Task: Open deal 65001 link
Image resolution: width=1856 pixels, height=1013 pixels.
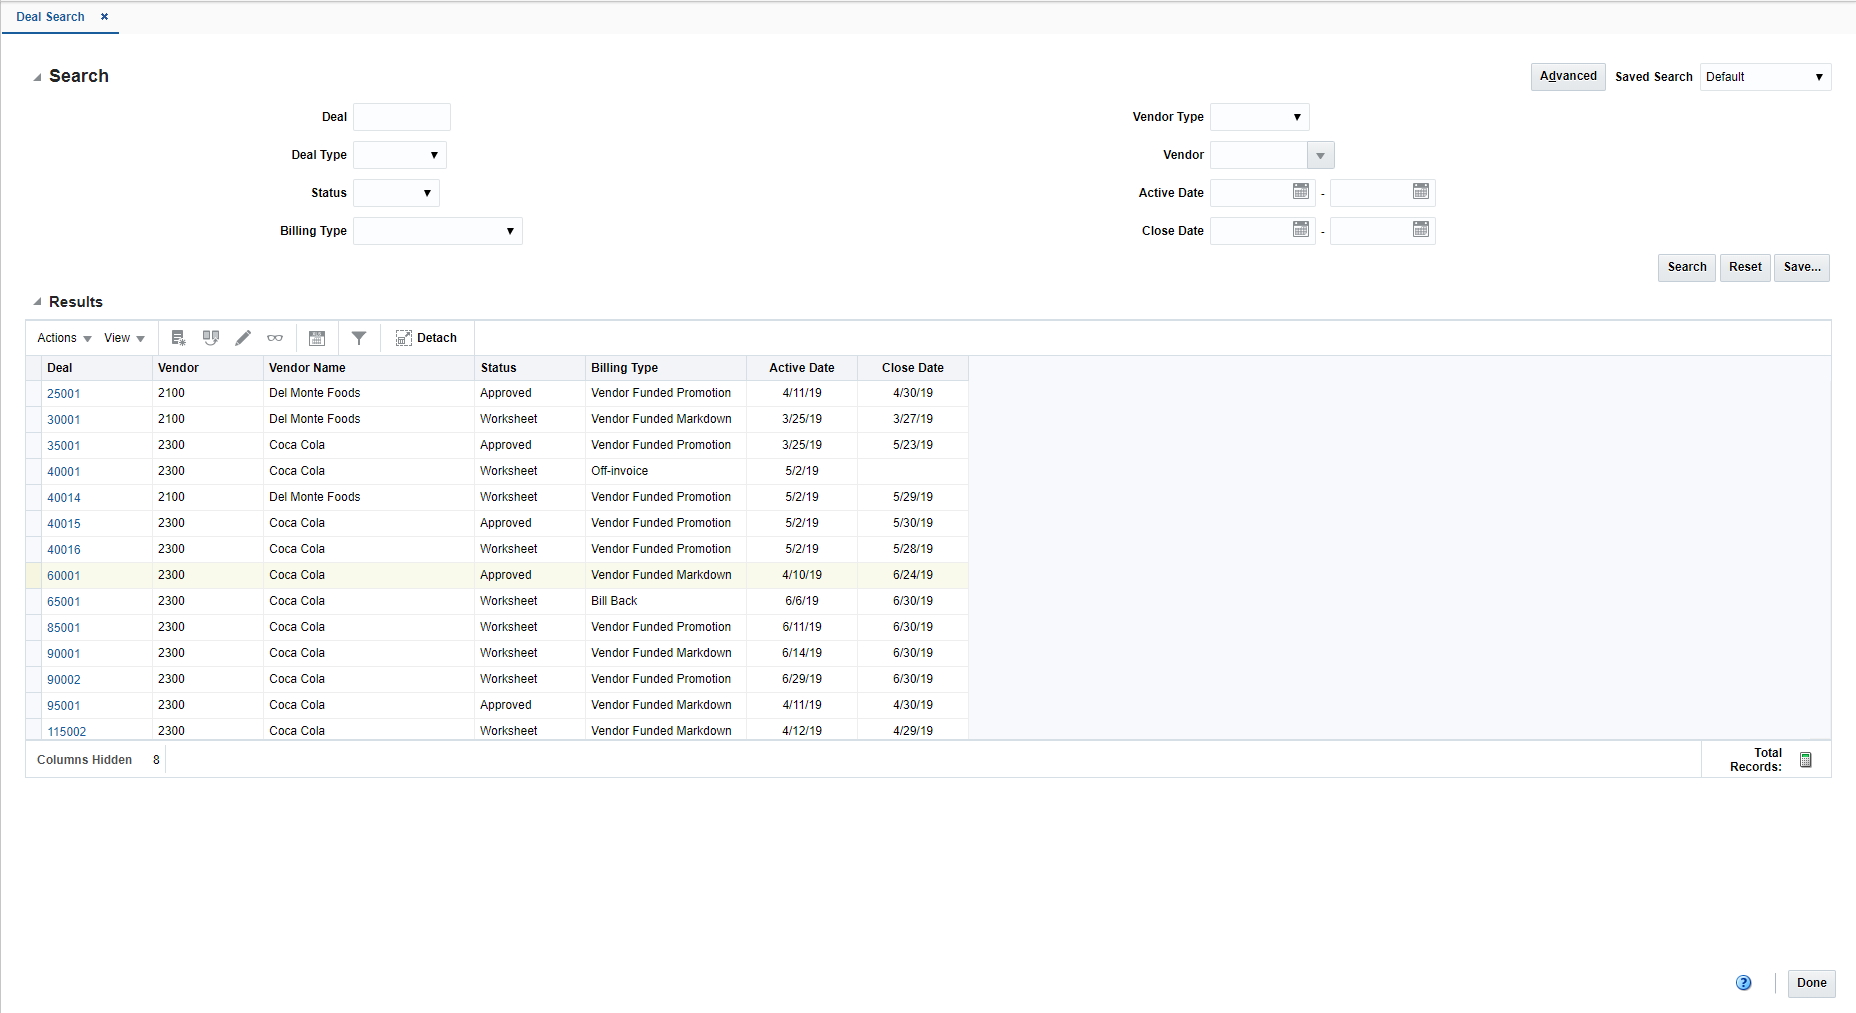Action: [64, 602]
